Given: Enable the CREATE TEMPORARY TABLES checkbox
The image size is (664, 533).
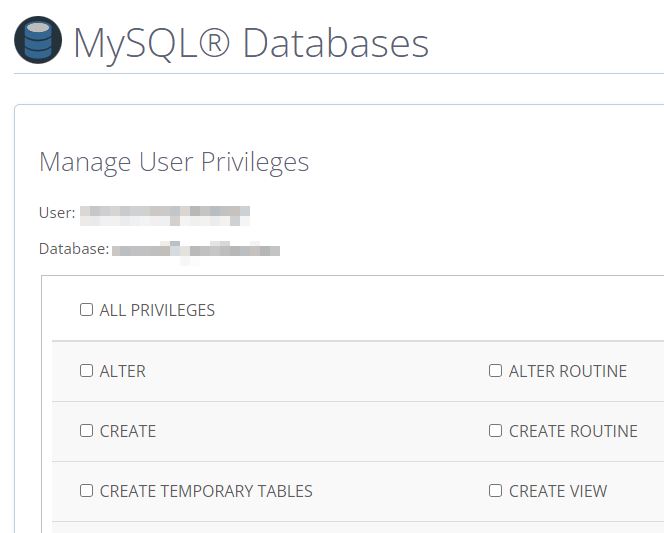Looking at the screenshot, I should (86, 491).
